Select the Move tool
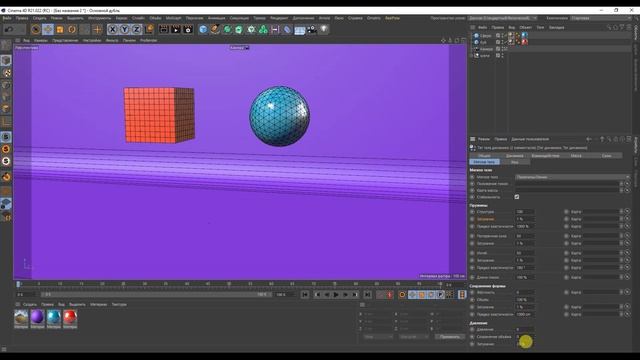640x360 pixels. click(48, 29)
